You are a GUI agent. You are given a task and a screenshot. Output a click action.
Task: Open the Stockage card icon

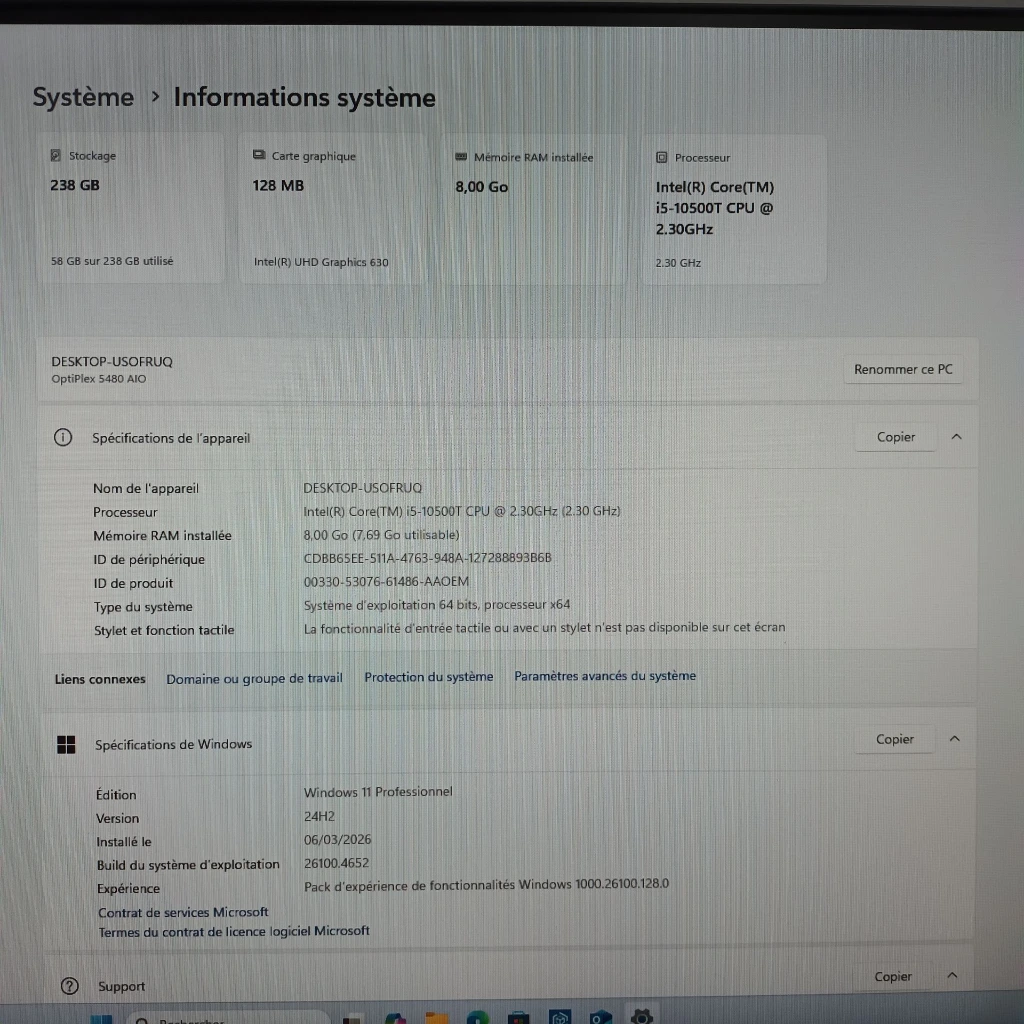click(x=56, y=156)
